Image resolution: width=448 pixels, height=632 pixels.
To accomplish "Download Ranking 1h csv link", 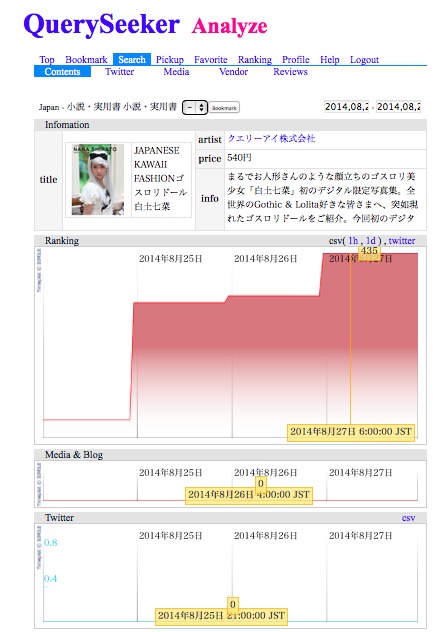I will click(x=353, y=241).
